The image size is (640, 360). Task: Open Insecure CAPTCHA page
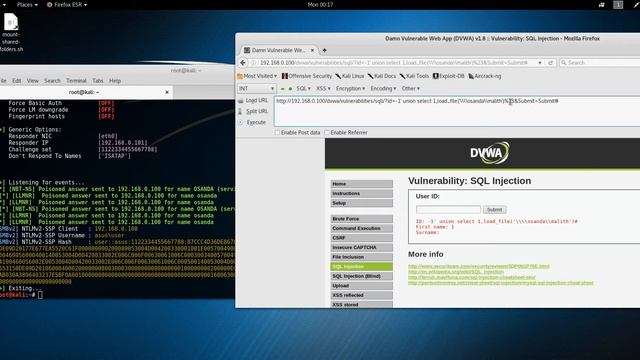361,247
